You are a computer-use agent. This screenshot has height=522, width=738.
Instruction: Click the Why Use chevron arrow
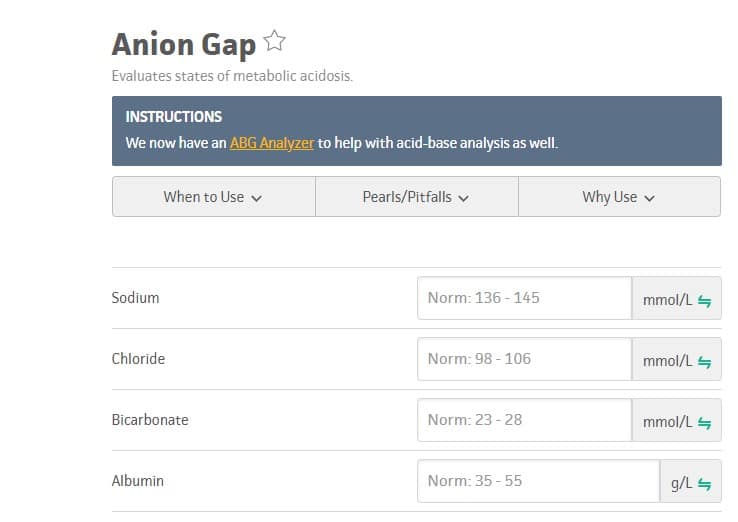[650, 198]
